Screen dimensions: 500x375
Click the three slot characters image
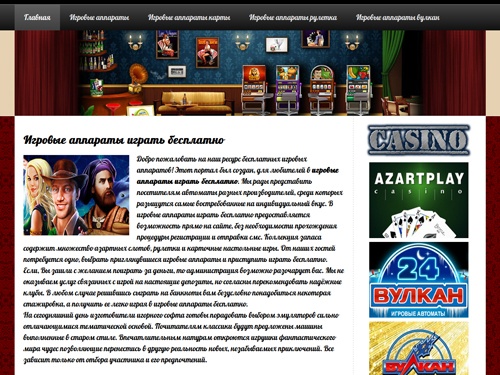pos(76,195)
